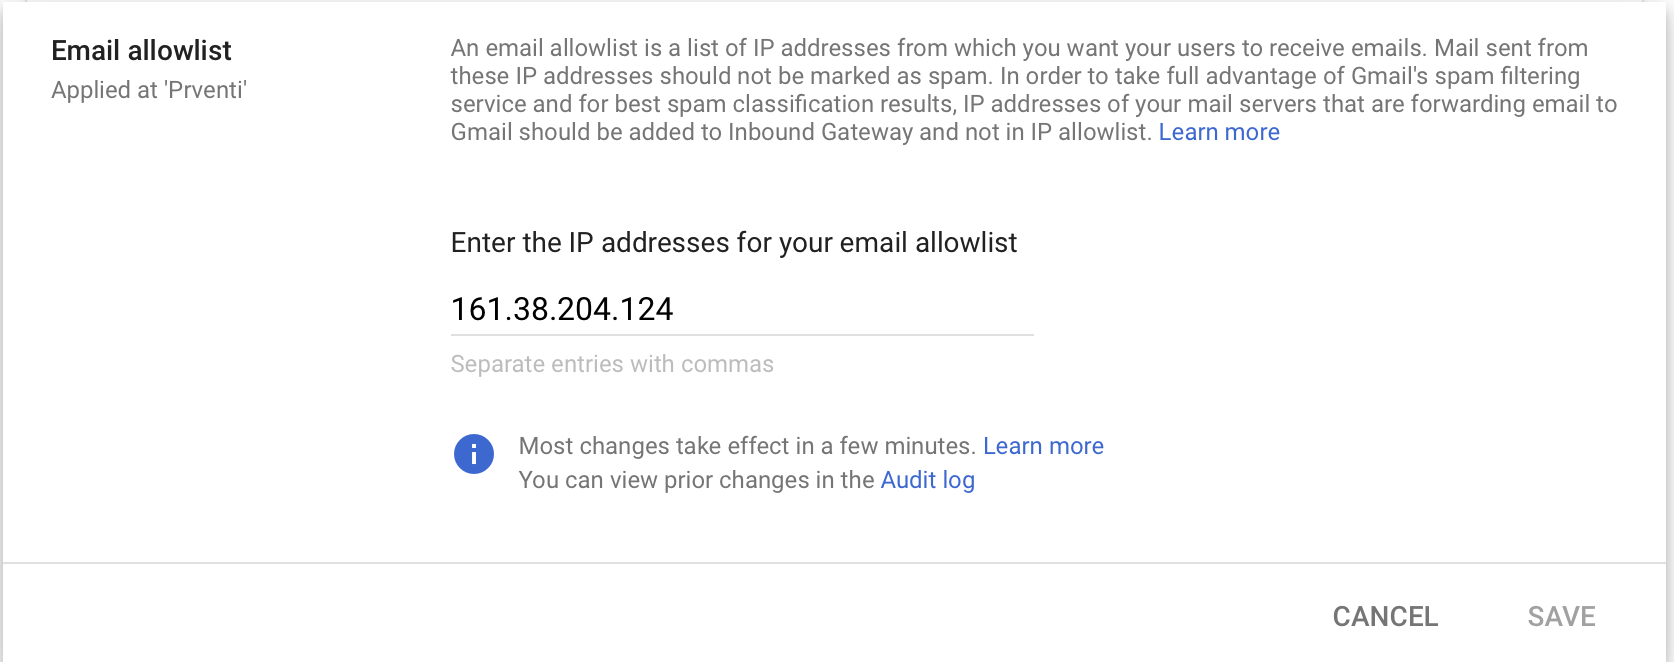Select the 'Email allowlist' heading
The width and height of the screenshot is (1674, 662).
tap(141, 50)
